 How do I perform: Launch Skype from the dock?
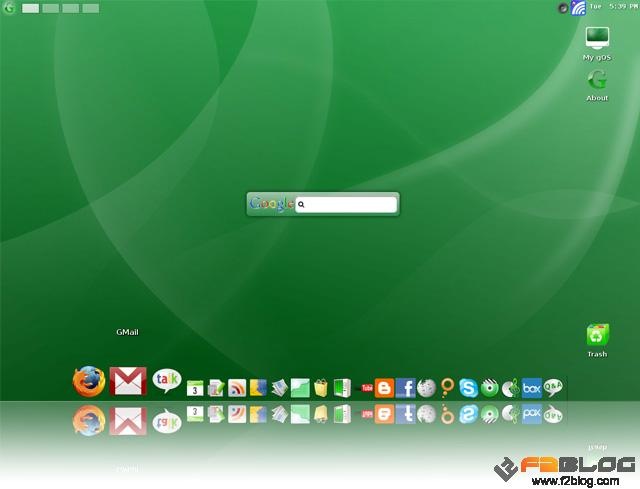468,388
